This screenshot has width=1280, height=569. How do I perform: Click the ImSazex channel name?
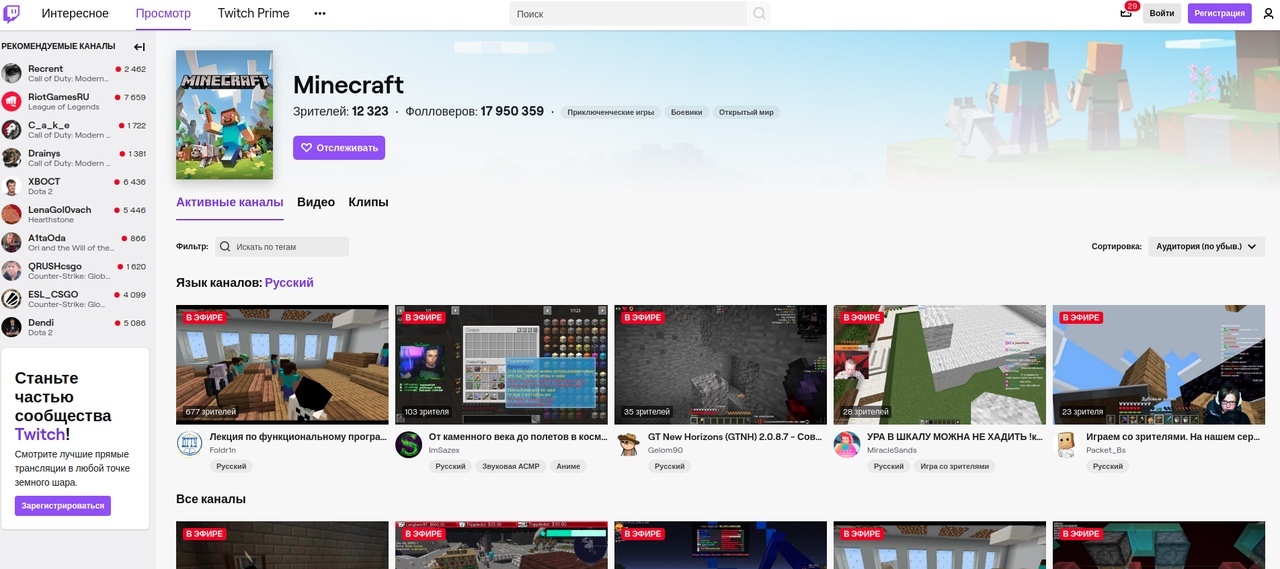(444, 451)
